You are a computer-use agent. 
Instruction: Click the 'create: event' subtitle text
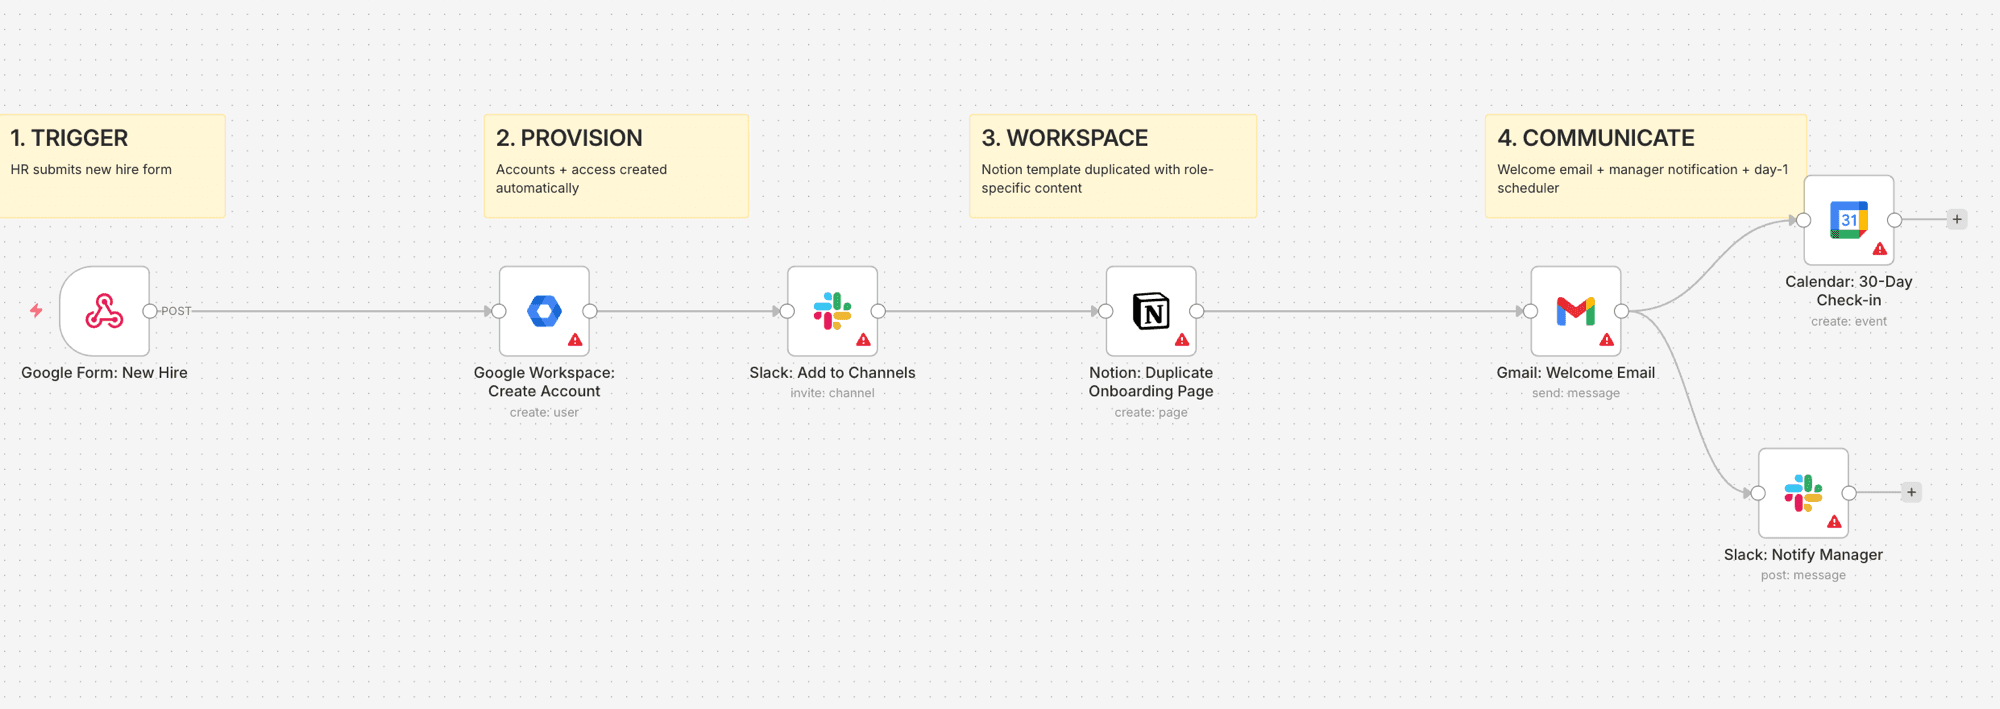click(x=1849, y=322)
